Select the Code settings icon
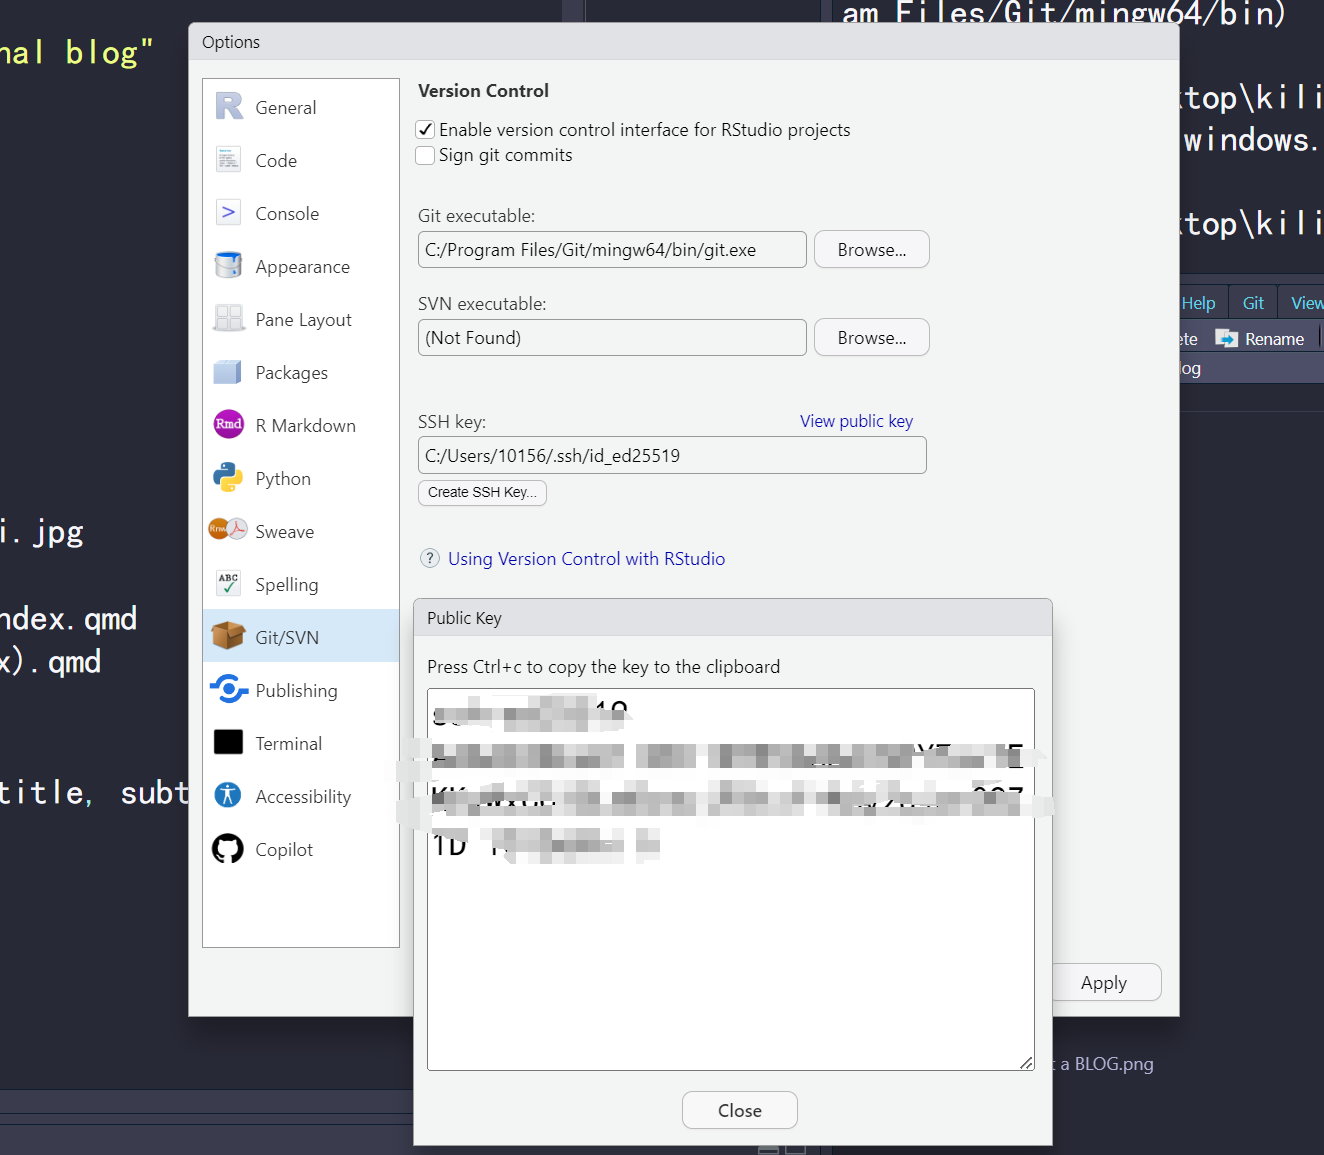Image resolution: width=1324 pixels, height=1155 pixels. (x=276, y=160)
